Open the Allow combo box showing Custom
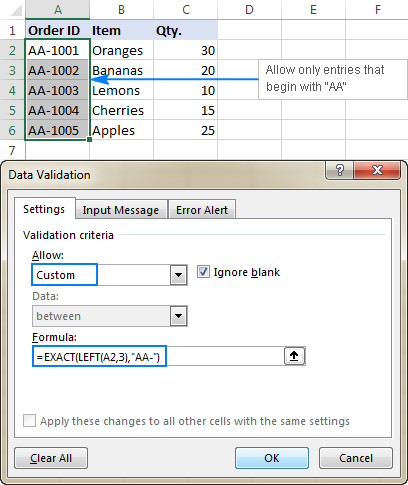 click(x=109, y=275)
